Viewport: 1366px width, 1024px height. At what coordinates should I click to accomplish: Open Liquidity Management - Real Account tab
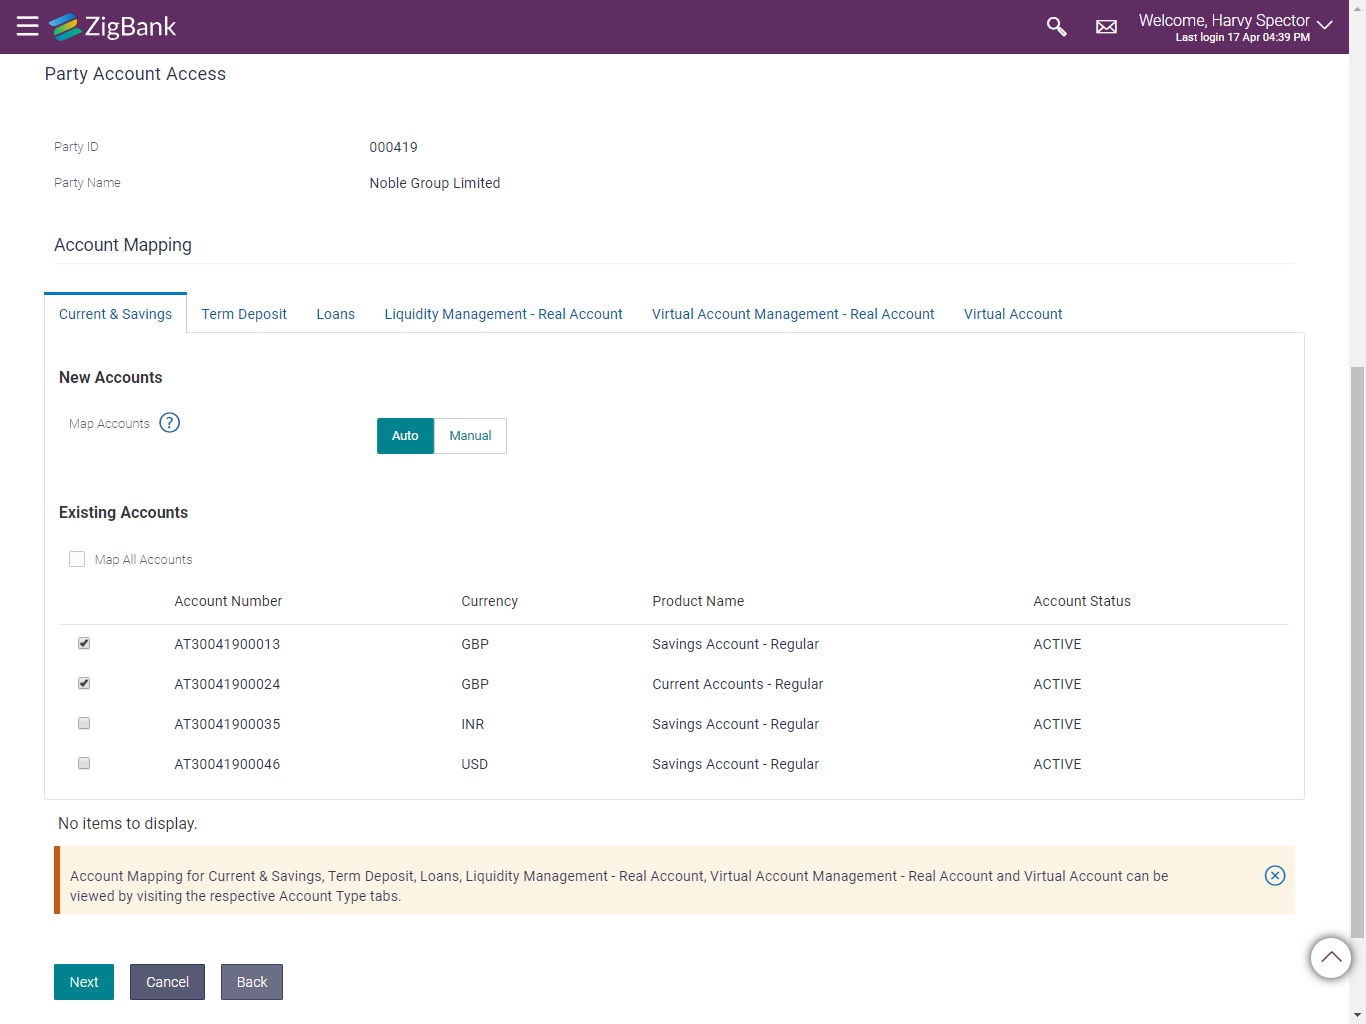point(503,314)
